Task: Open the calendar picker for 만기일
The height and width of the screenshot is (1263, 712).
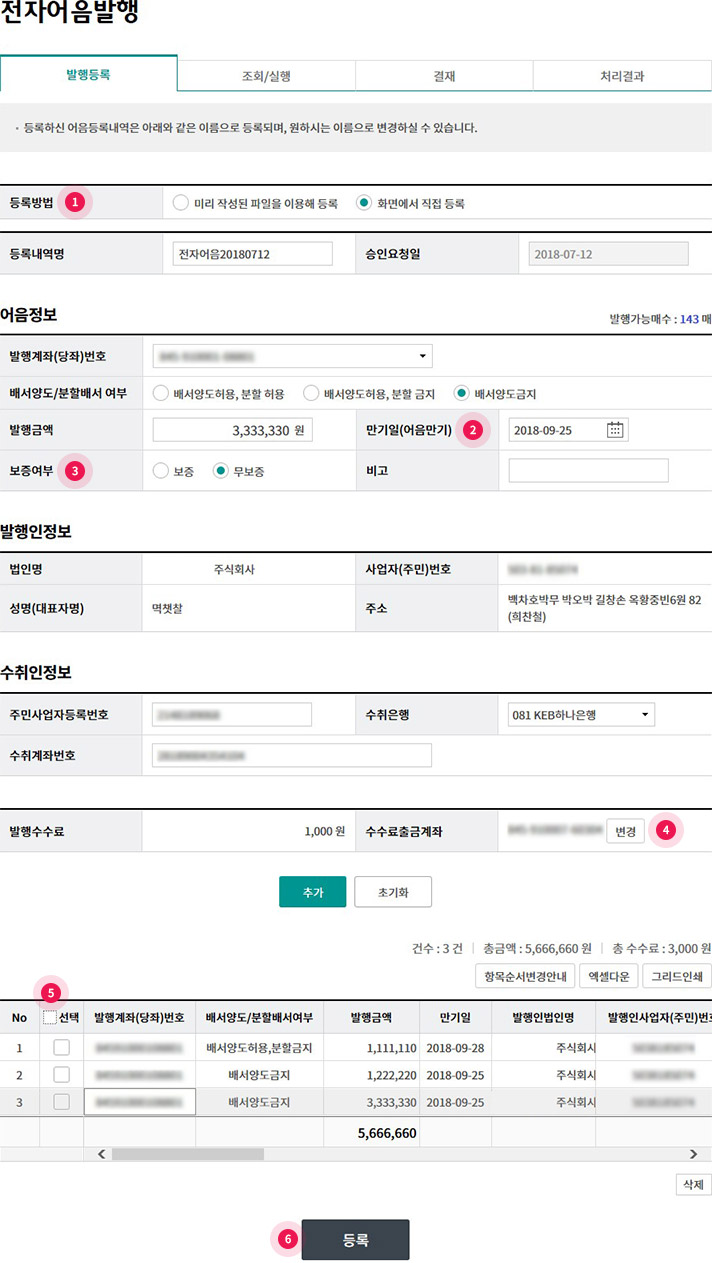Action: point(615,430)
